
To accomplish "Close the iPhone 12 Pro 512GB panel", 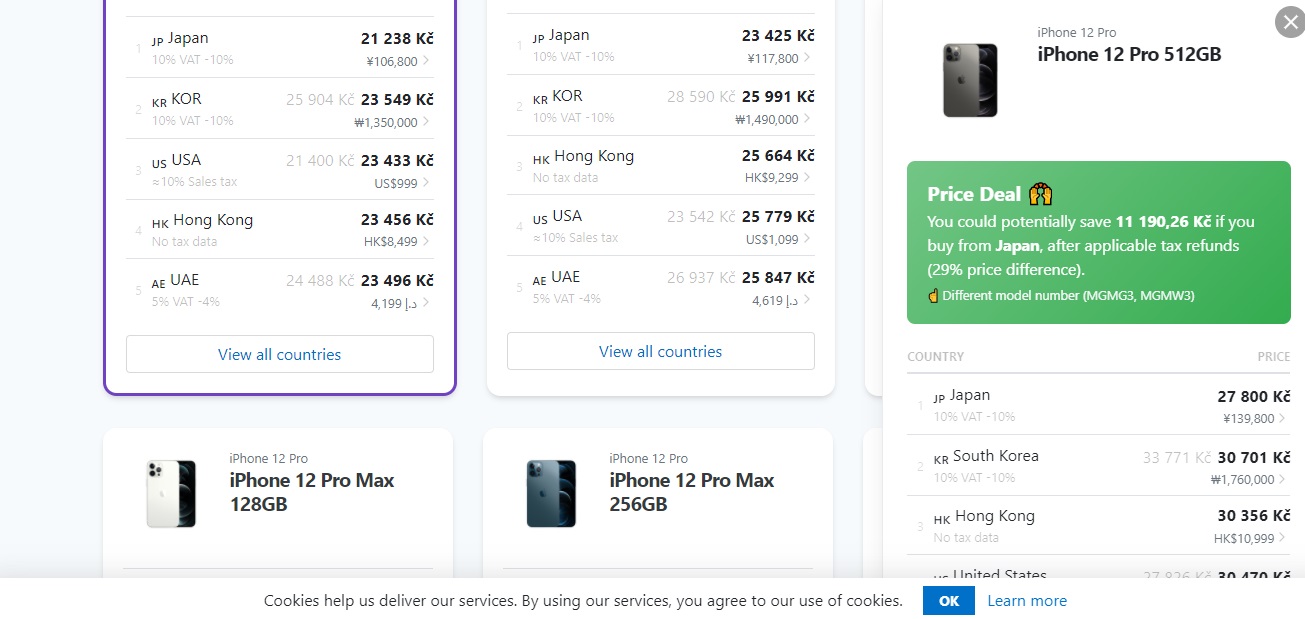I will pos(1289,22).
